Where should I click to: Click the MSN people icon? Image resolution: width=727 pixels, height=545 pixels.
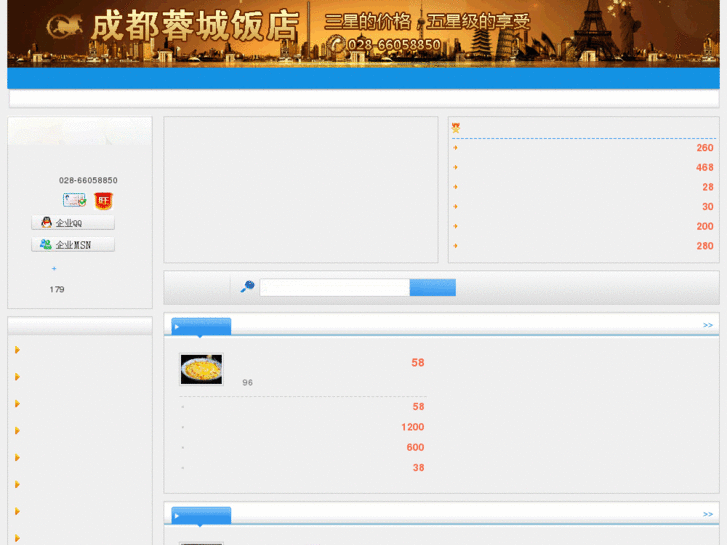pos(45,244)
